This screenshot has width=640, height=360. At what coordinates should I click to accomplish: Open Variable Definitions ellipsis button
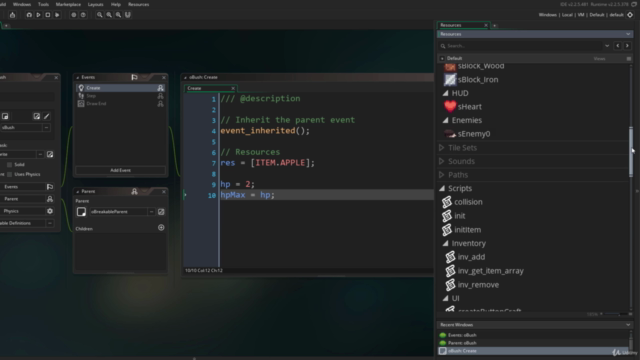click(x=50, y=223)
